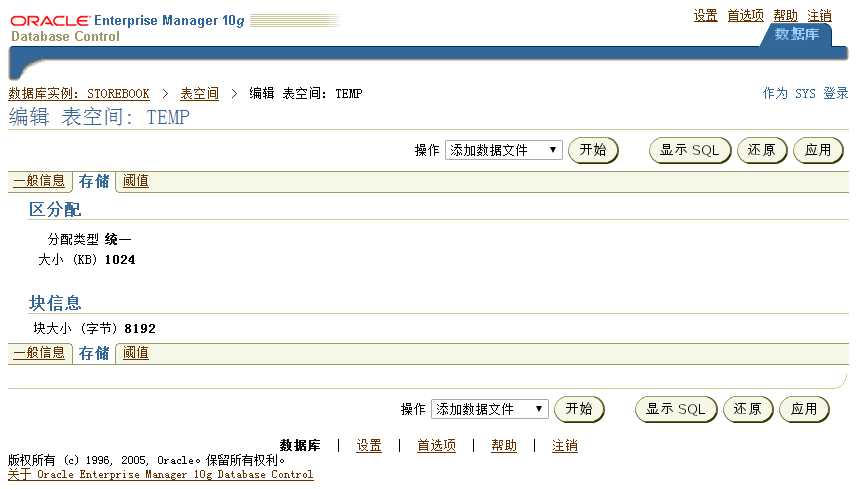Click bottom 应用 button
This screenshot has height=489, width=857.
point(803,409)
